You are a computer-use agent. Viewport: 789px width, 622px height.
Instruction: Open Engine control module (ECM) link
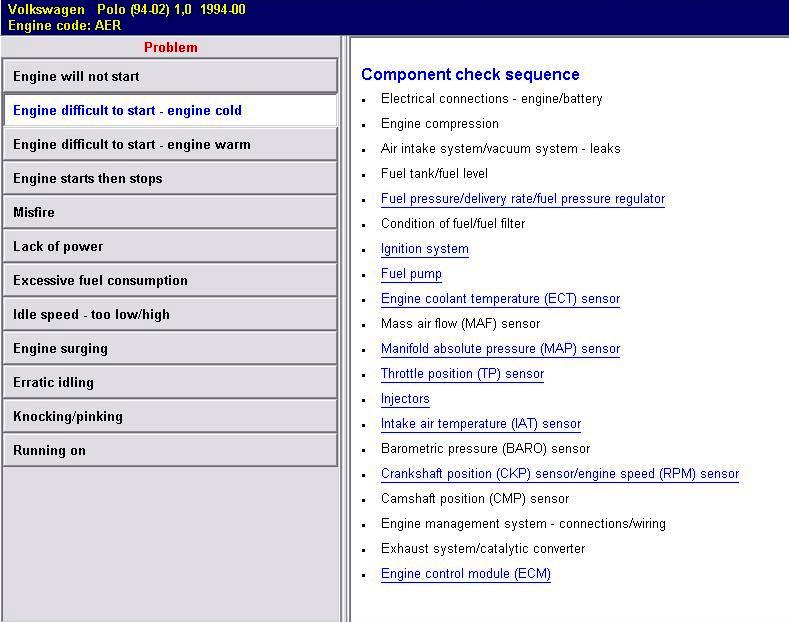(x=466, y=574)
